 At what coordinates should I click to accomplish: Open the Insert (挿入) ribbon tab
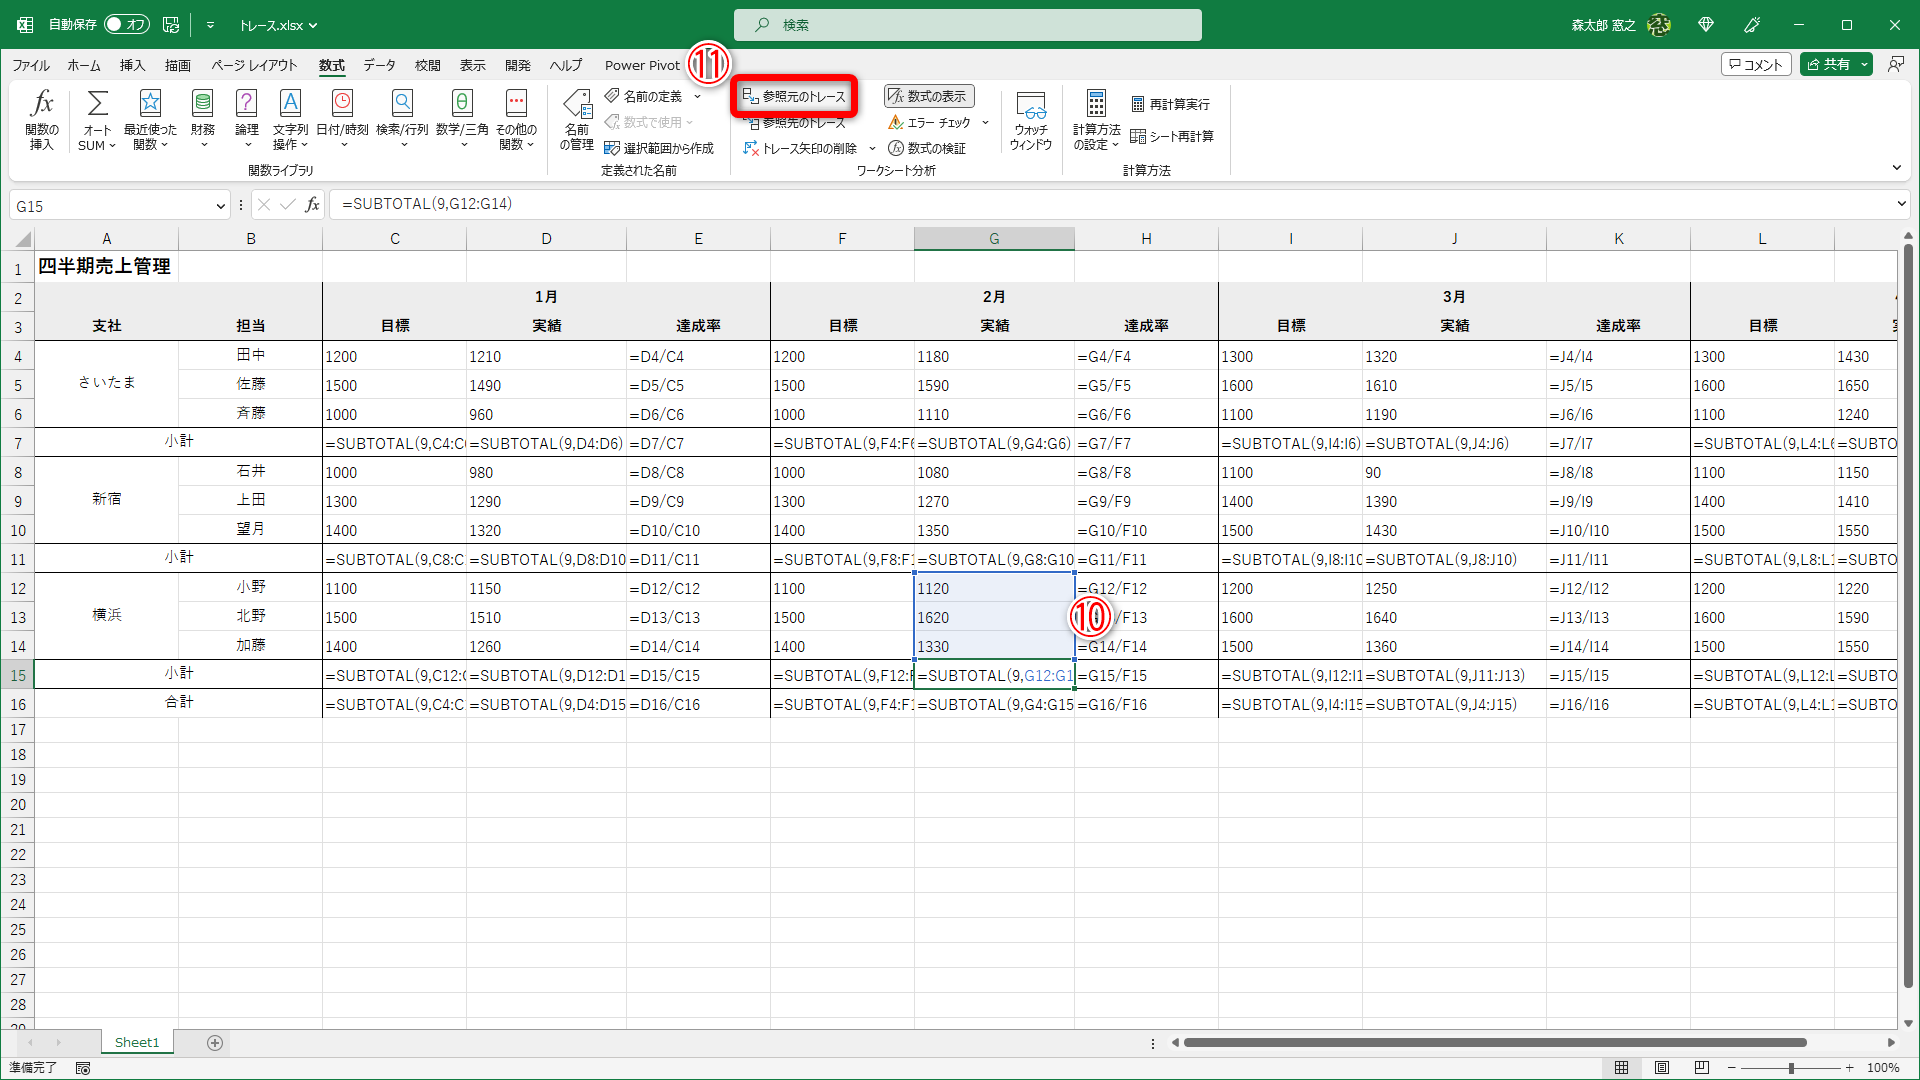(132, 65)
